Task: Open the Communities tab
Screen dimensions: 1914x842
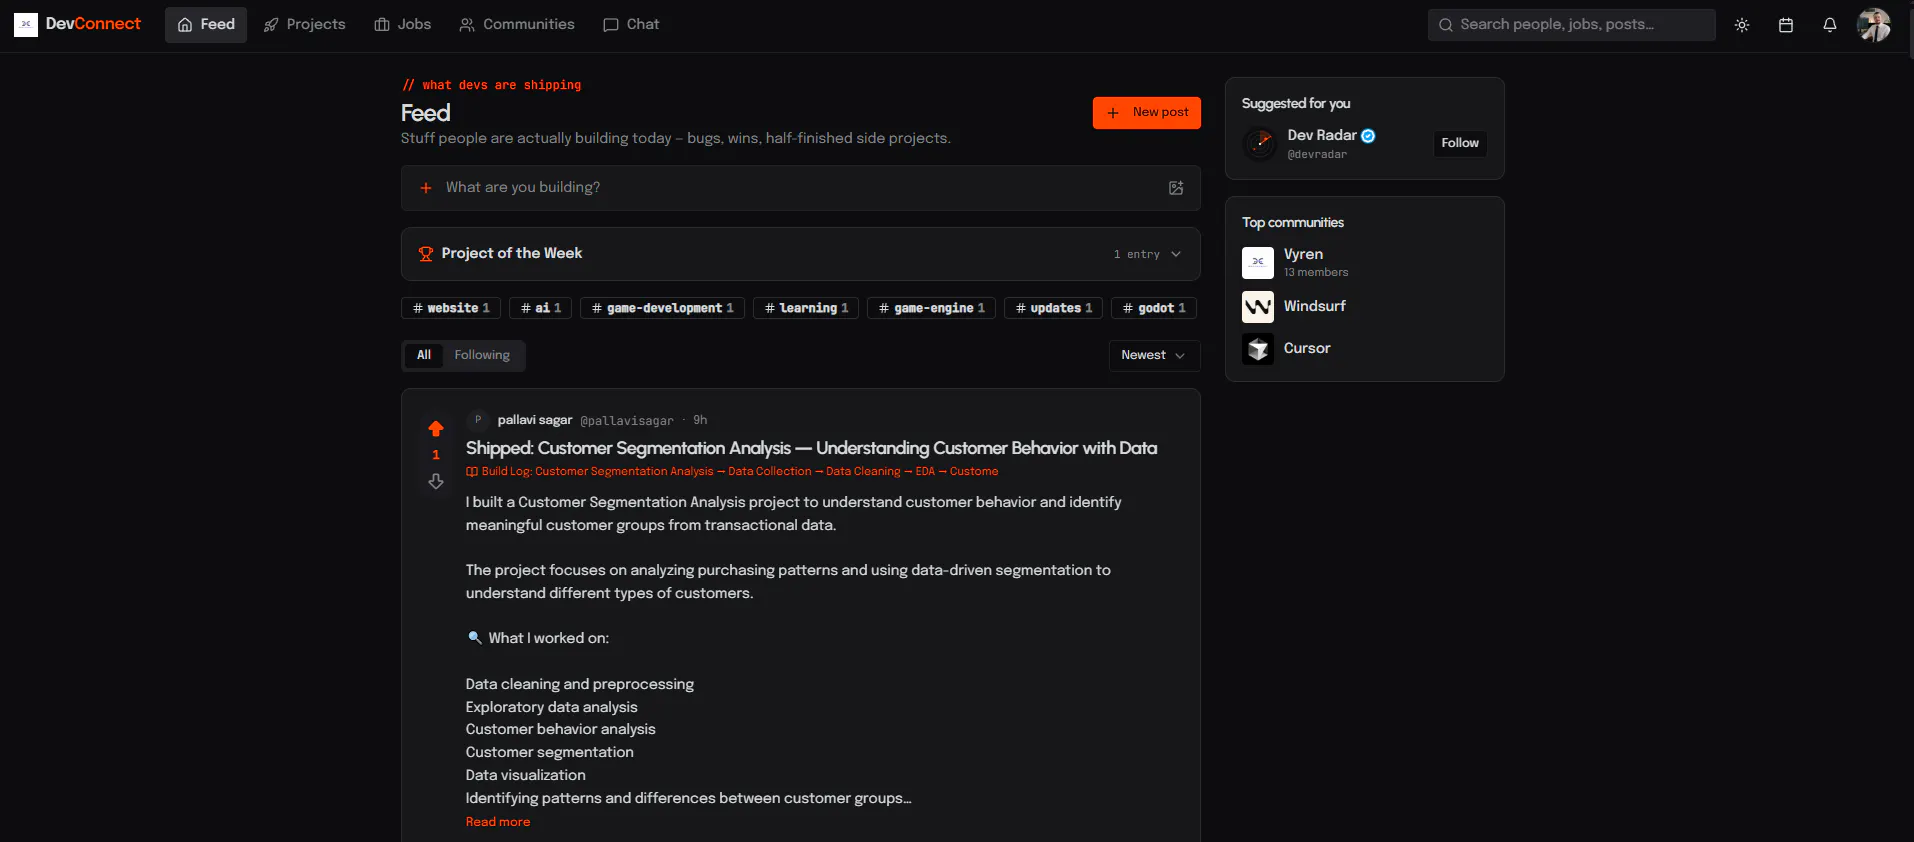Action: tap(517, 25)
